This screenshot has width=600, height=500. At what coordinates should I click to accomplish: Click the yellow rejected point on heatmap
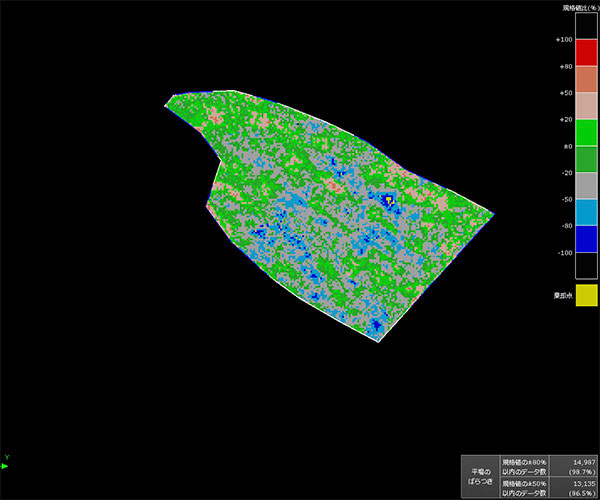click(390, 199)
